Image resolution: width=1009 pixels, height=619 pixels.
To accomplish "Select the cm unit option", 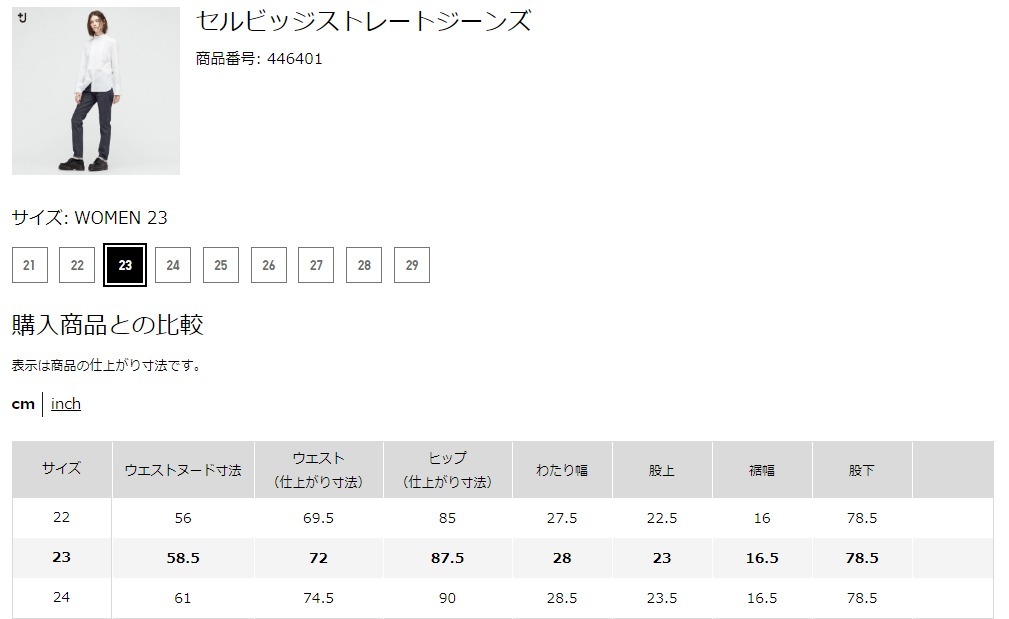I will (23, 404).
